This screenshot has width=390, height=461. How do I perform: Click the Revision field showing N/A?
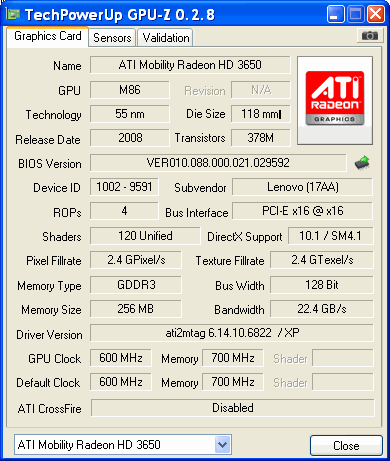(x=261, y=90)
